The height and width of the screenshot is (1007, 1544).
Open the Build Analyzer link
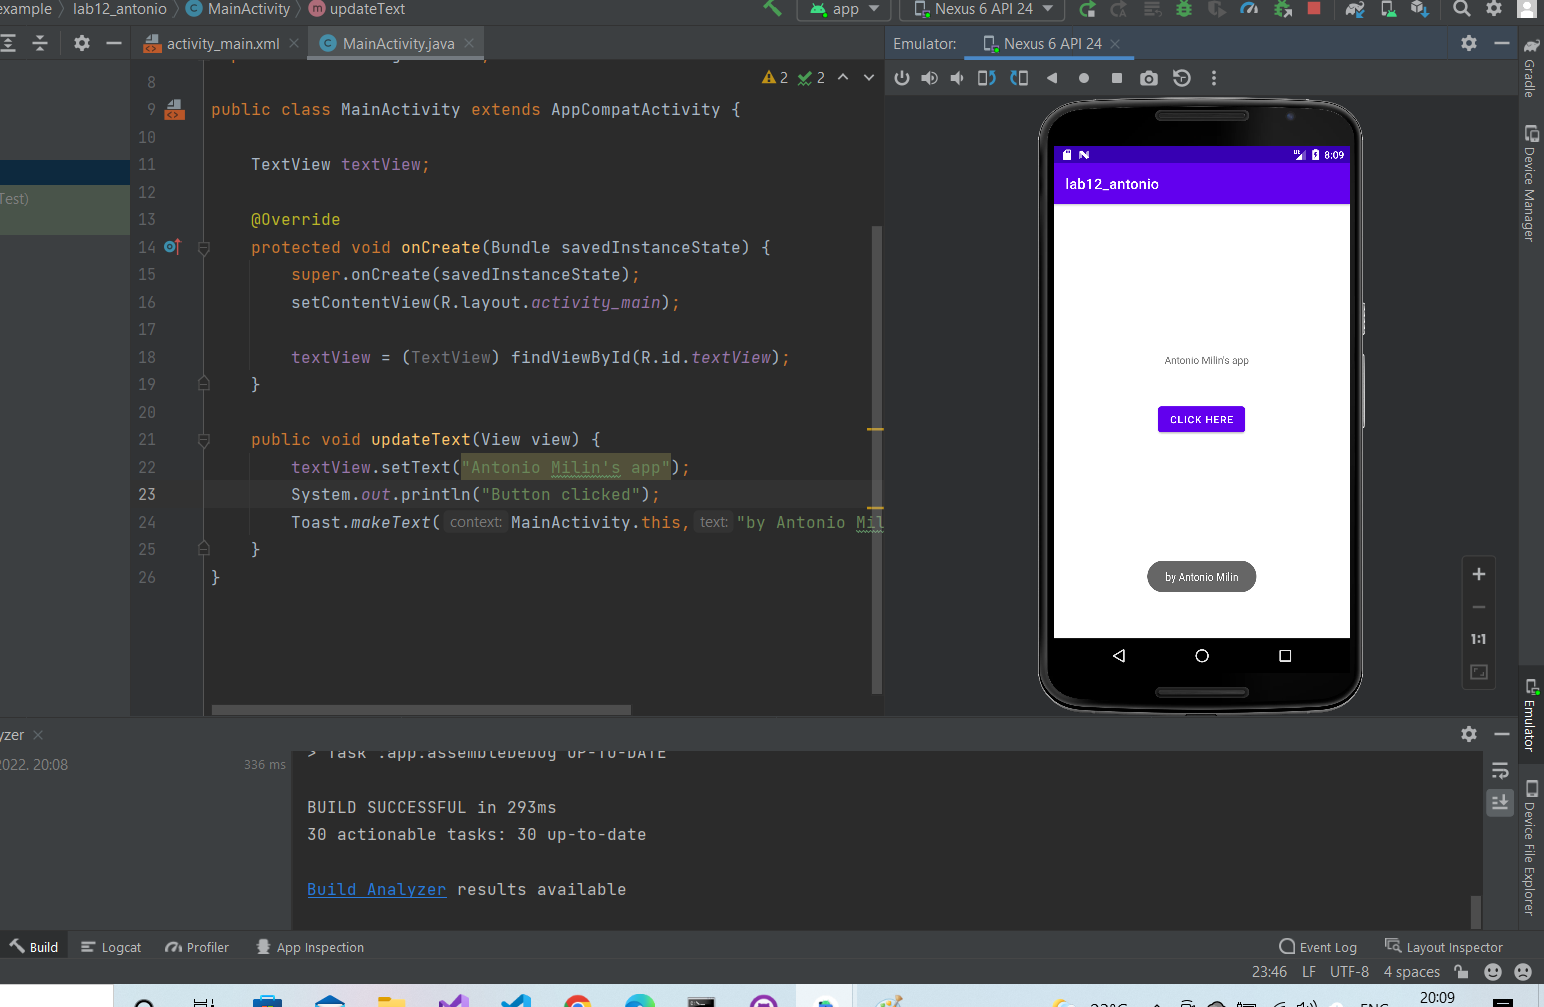click(x=376, y=889)
